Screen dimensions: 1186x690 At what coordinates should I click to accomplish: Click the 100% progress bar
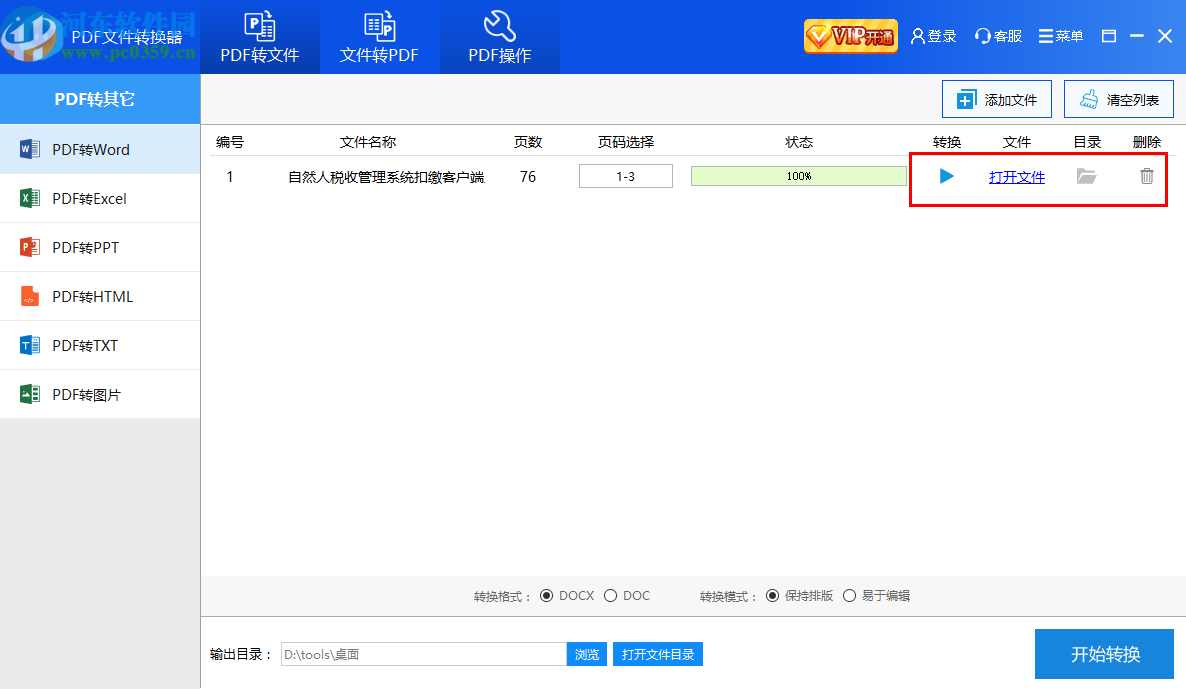tap(798, 175)
